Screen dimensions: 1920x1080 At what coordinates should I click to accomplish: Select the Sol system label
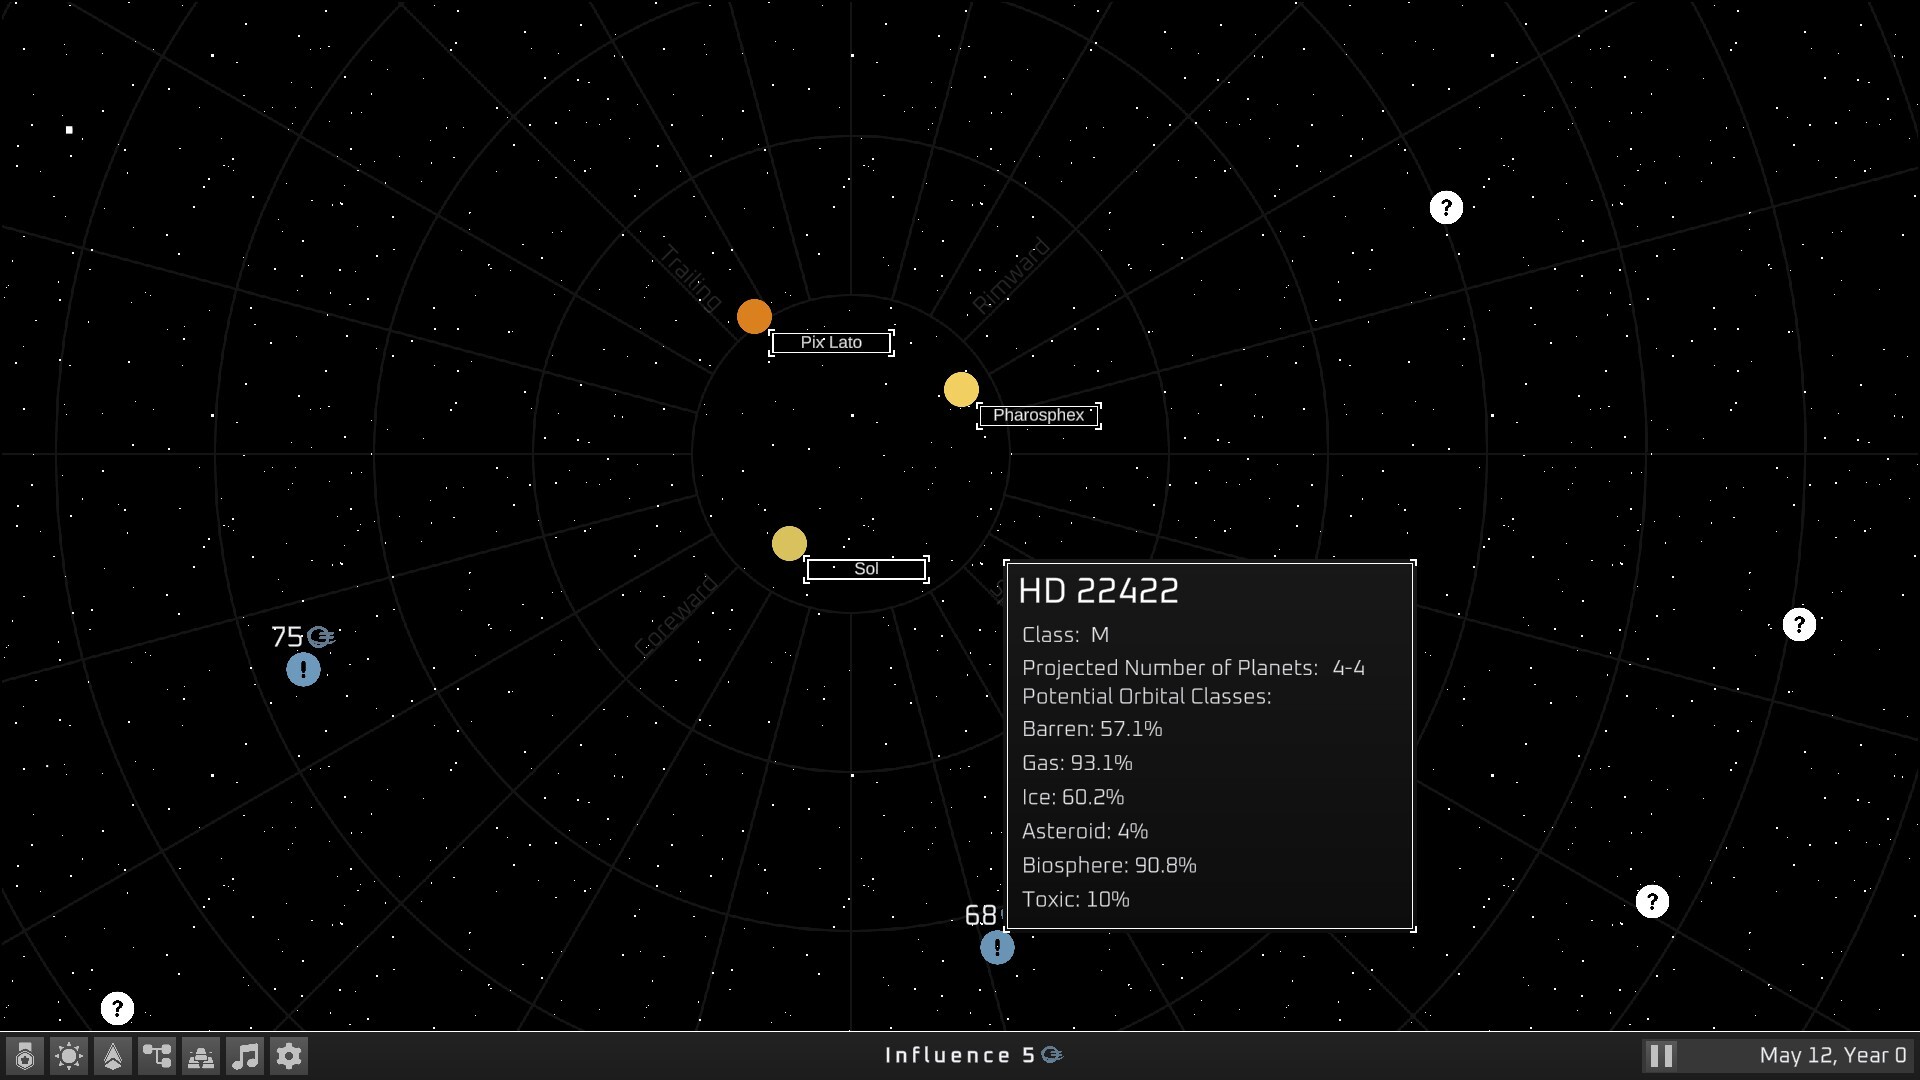(866, 568)
